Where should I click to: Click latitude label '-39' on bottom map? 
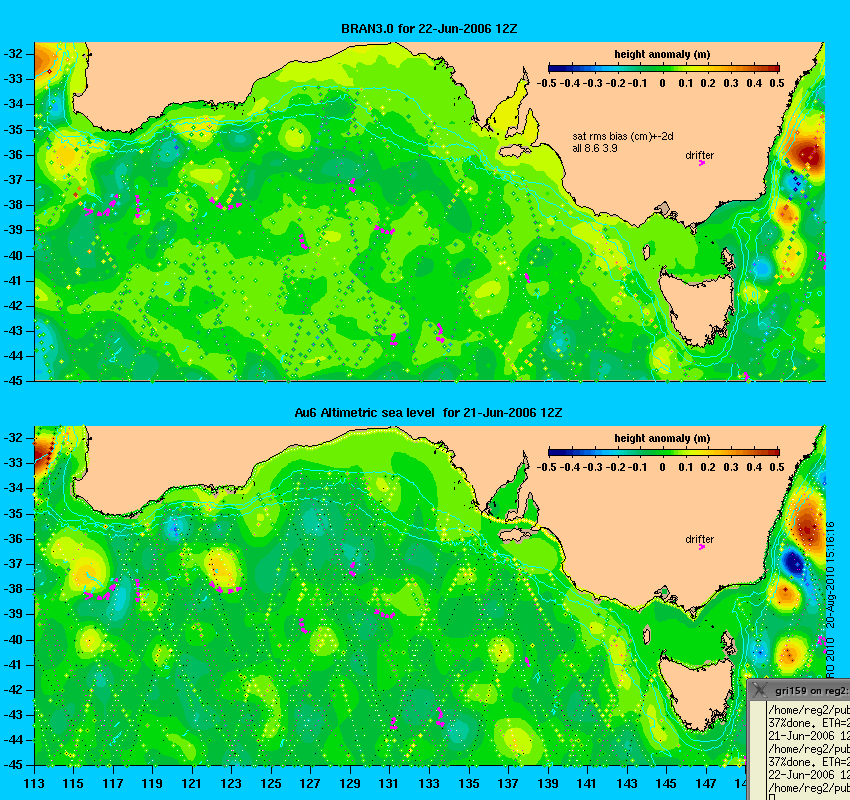click(13, 614)
